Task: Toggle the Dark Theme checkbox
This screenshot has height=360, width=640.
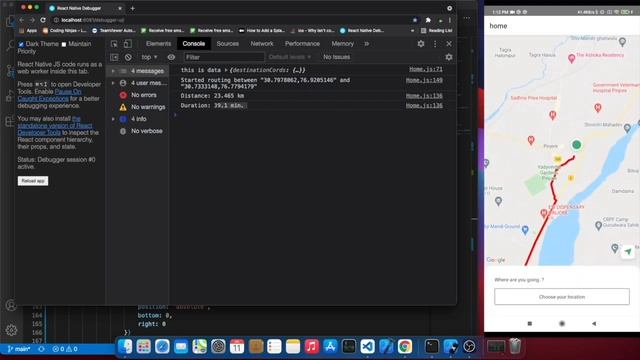Action: point(21,44)
